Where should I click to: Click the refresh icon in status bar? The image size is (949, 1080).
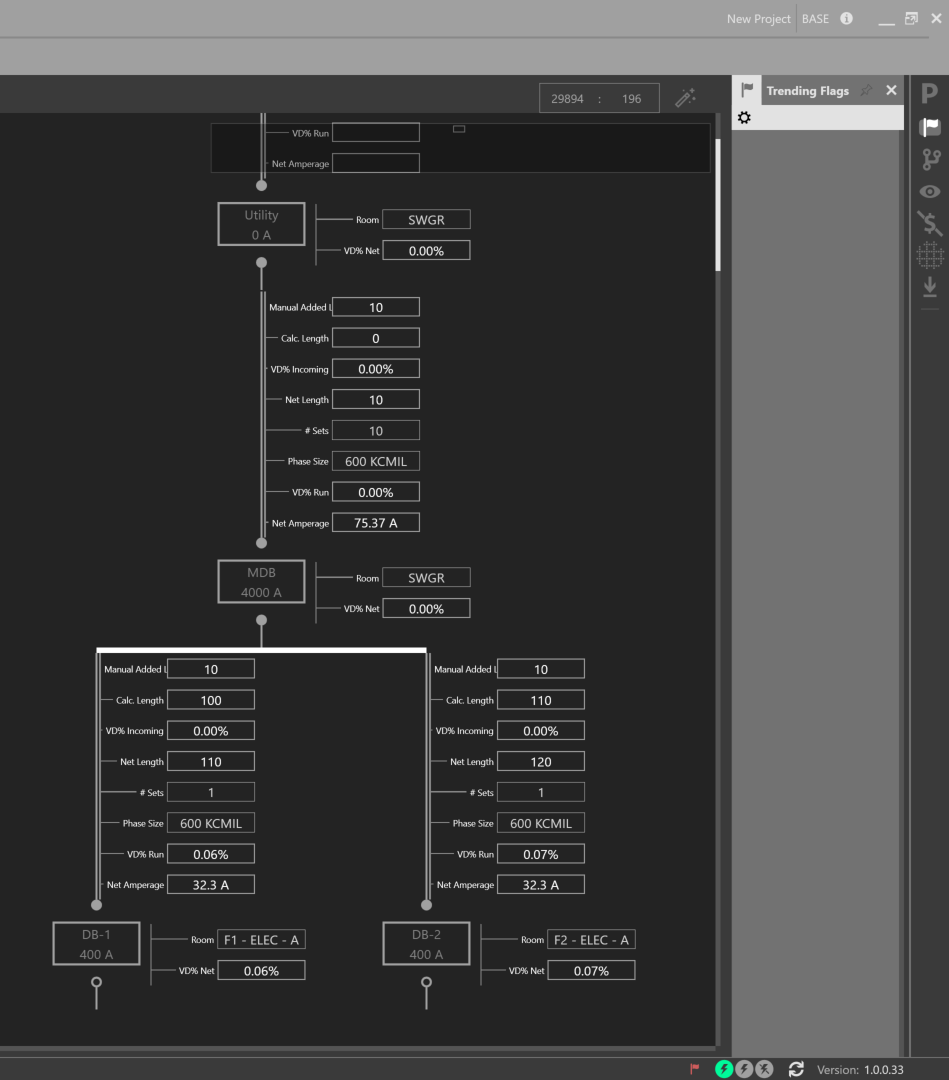tap(796, 1069)
